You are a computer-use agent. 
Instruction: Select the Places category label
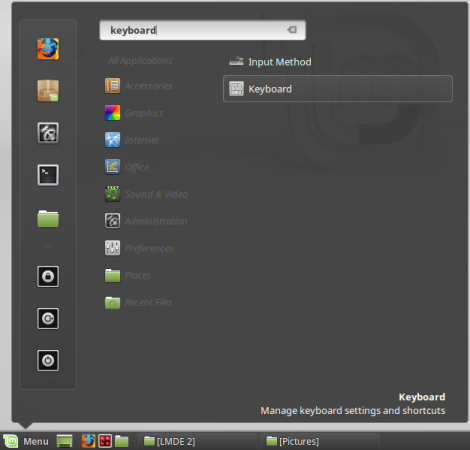click(x=138, y=275)
